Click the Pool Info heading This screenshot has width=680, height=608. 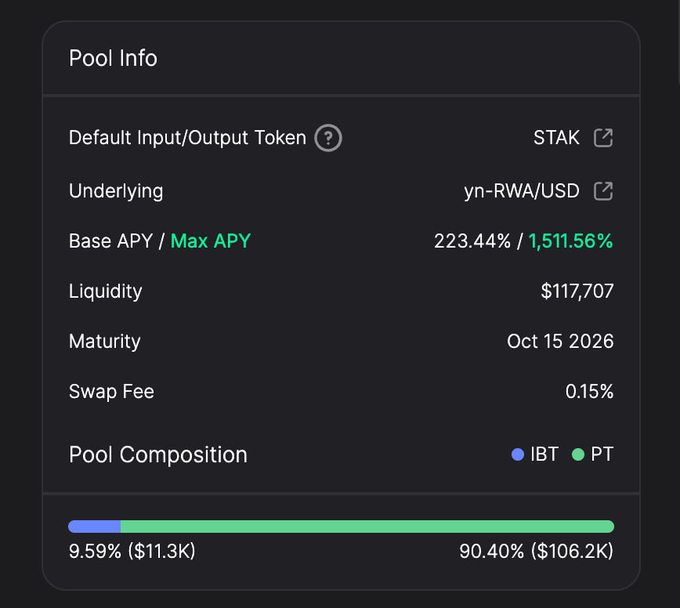113,58
